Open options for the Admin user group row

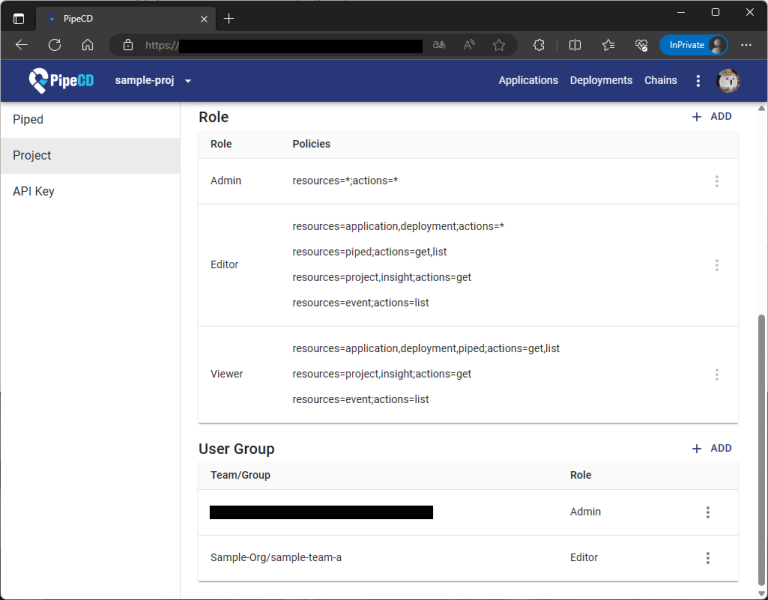click(707, 512)
